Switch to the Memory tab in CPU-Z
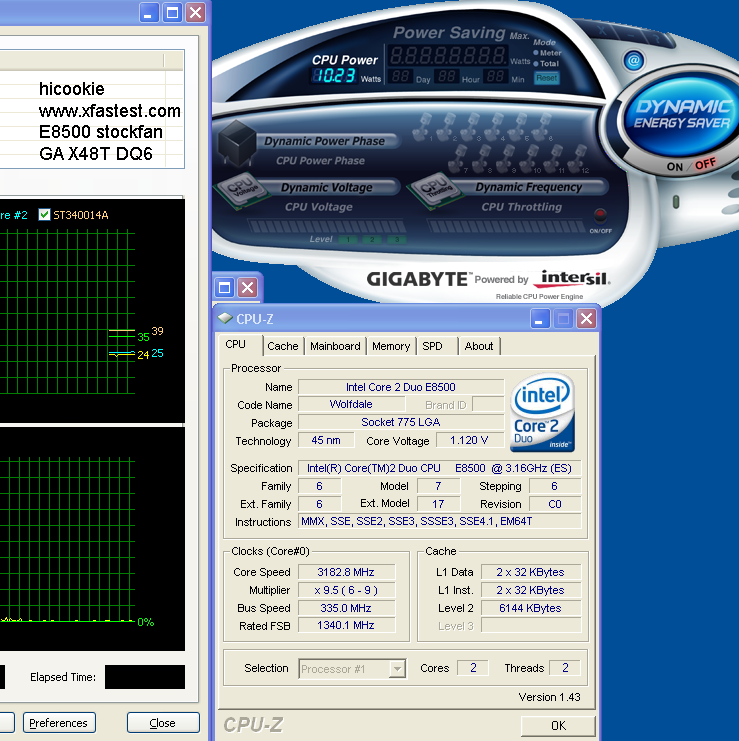739x741 pixels. click(x=390, y=346)
